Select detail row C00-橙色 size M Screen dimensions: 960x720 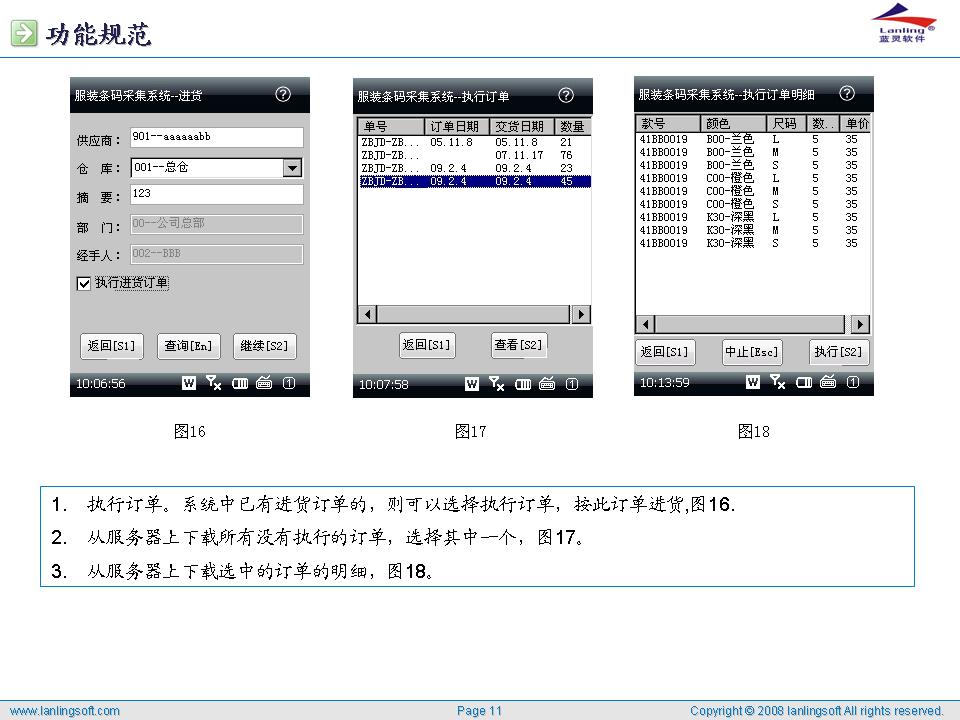point(753,192)
